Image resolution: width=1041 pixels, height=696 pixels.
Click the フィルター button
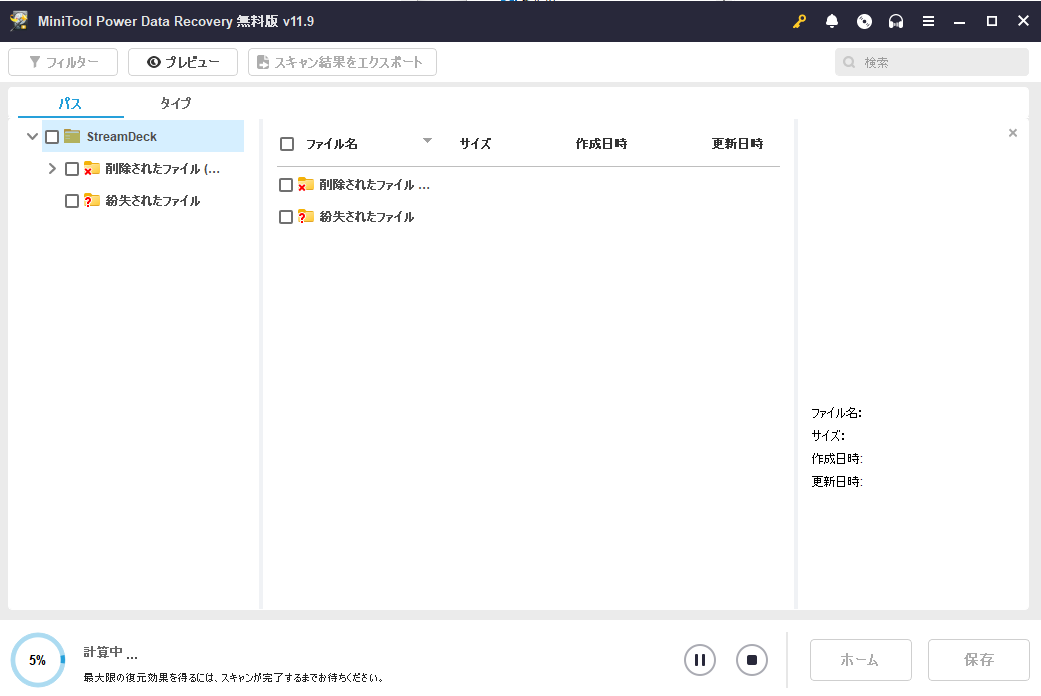point(63,62)
